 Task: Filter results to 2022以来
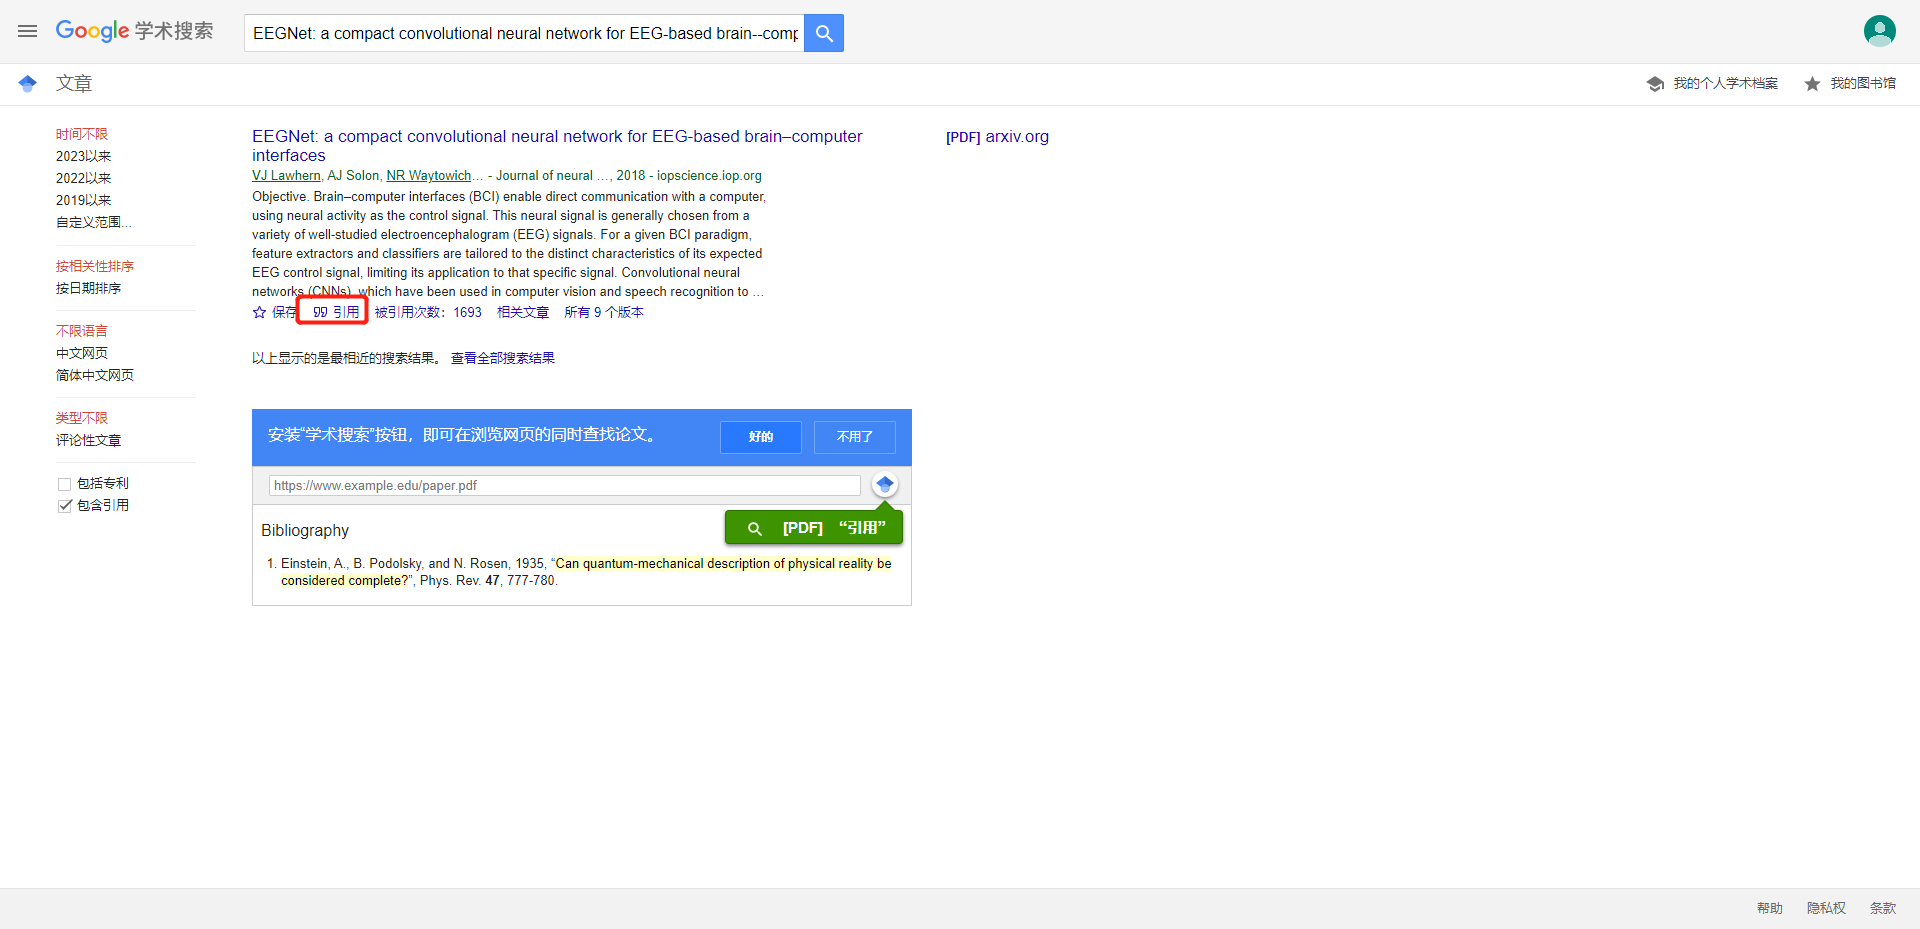84,178
